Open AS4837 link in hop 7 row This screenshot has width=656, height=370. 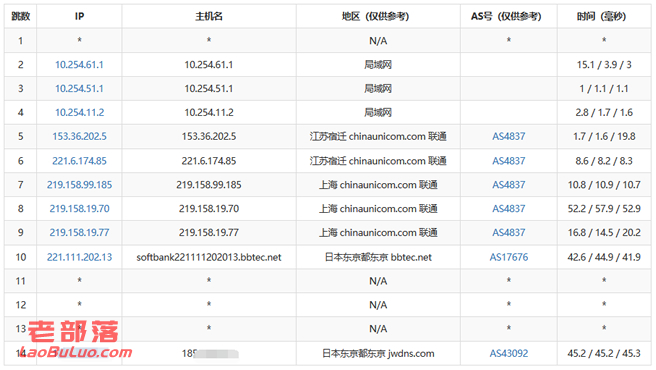point(509,185)
